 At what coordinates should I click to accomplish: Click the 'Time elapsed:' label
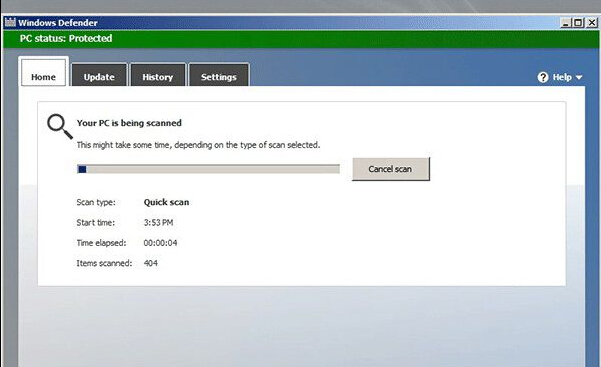tap(101, 243)
